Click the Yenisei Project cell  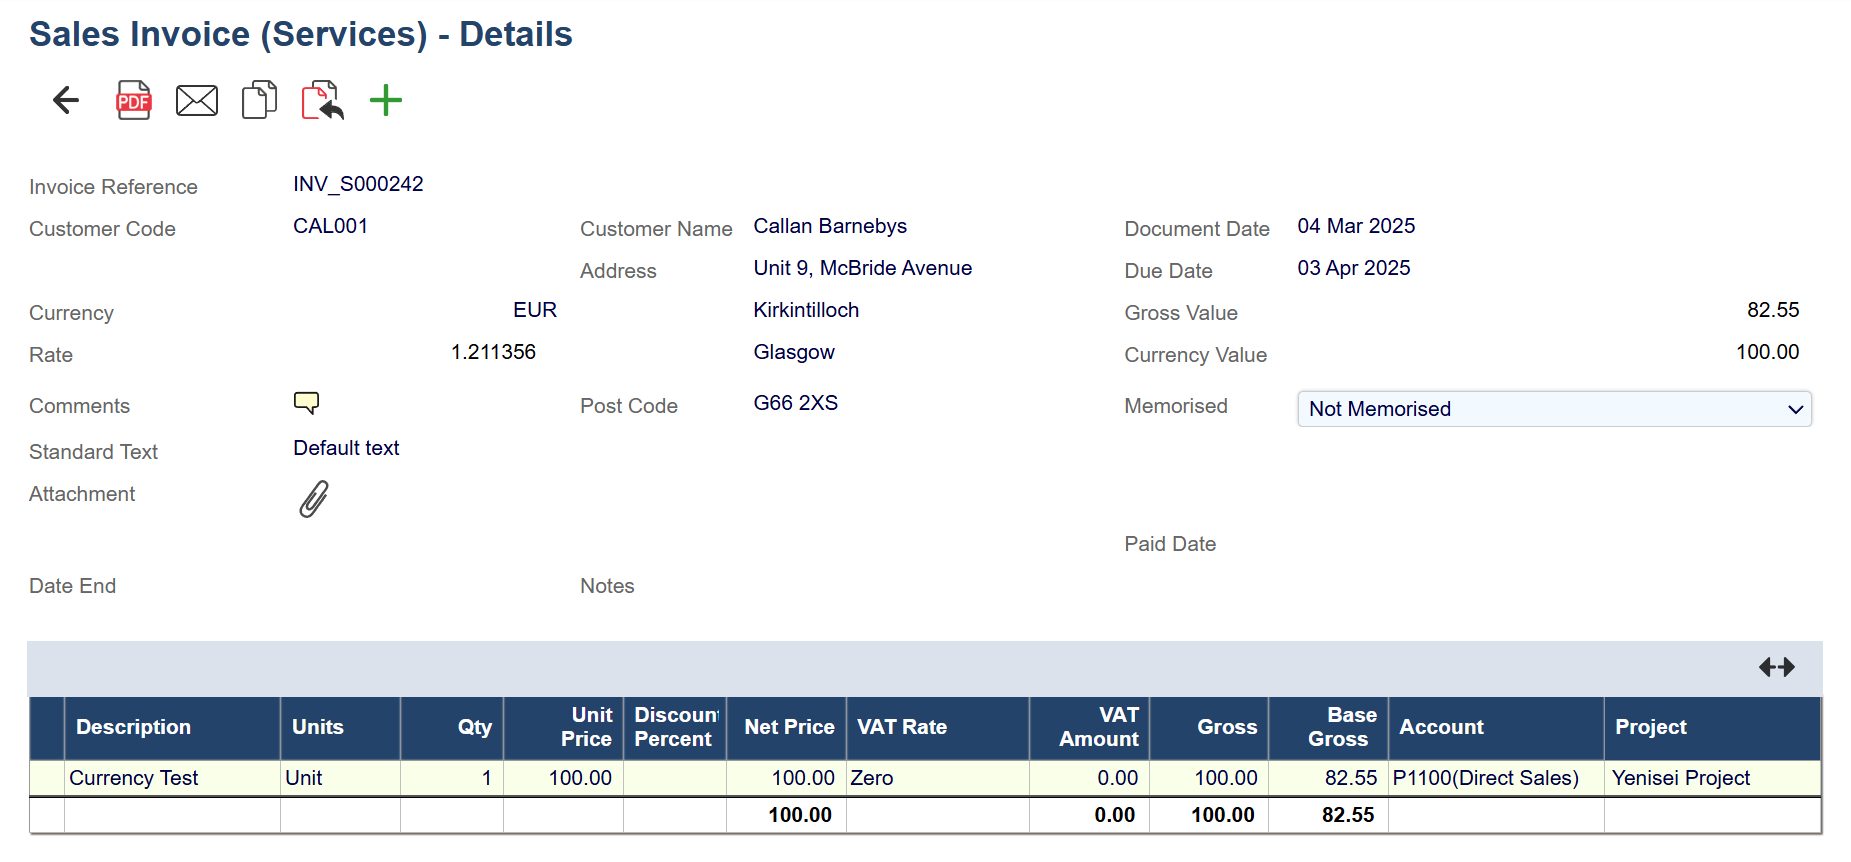pyautogui.click(x=1680, y=778)
